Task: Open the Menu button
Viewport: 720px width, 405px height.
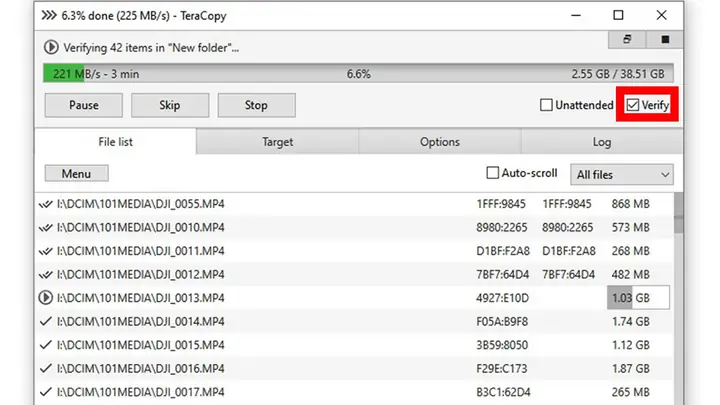Action: tap(77, 174)
